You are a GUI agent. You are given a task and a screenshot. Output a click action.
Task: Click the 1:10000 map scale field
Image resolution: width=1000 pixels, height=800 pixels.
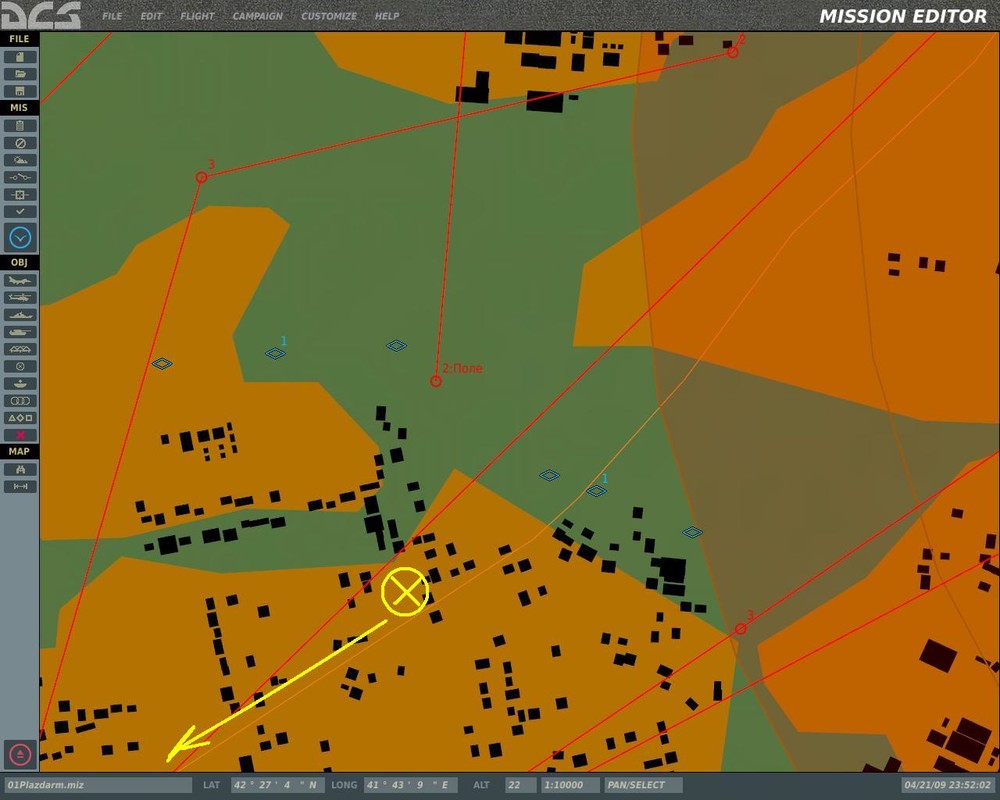click(x=570, y=785)
